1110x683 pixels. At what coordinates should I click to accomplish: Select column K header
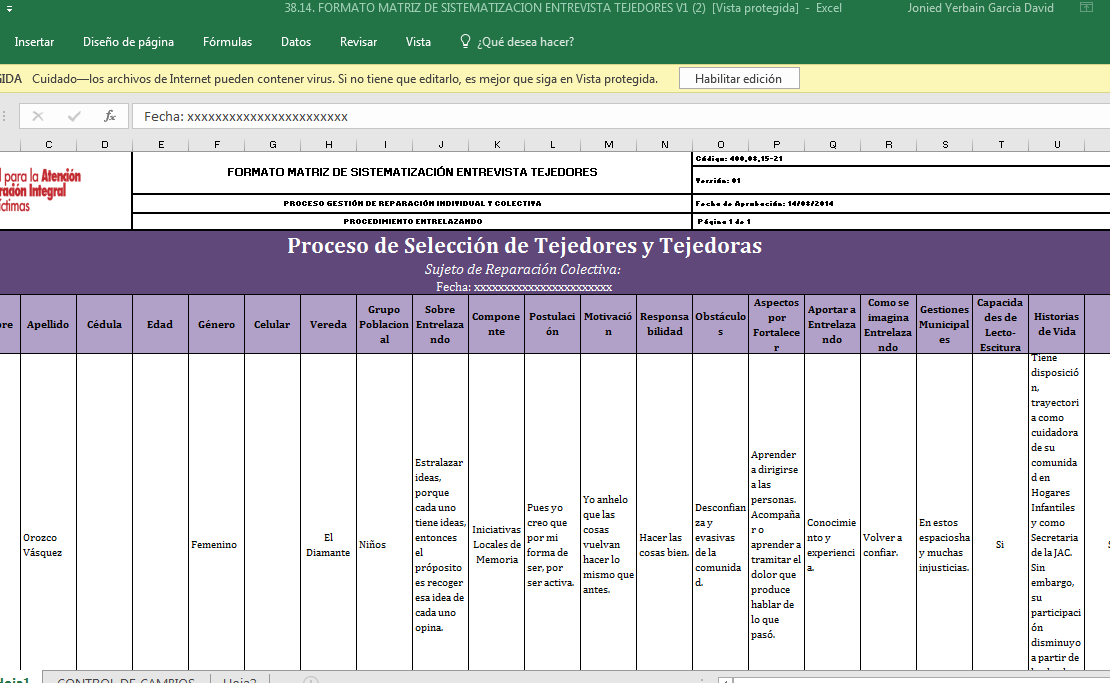[497, 144]
